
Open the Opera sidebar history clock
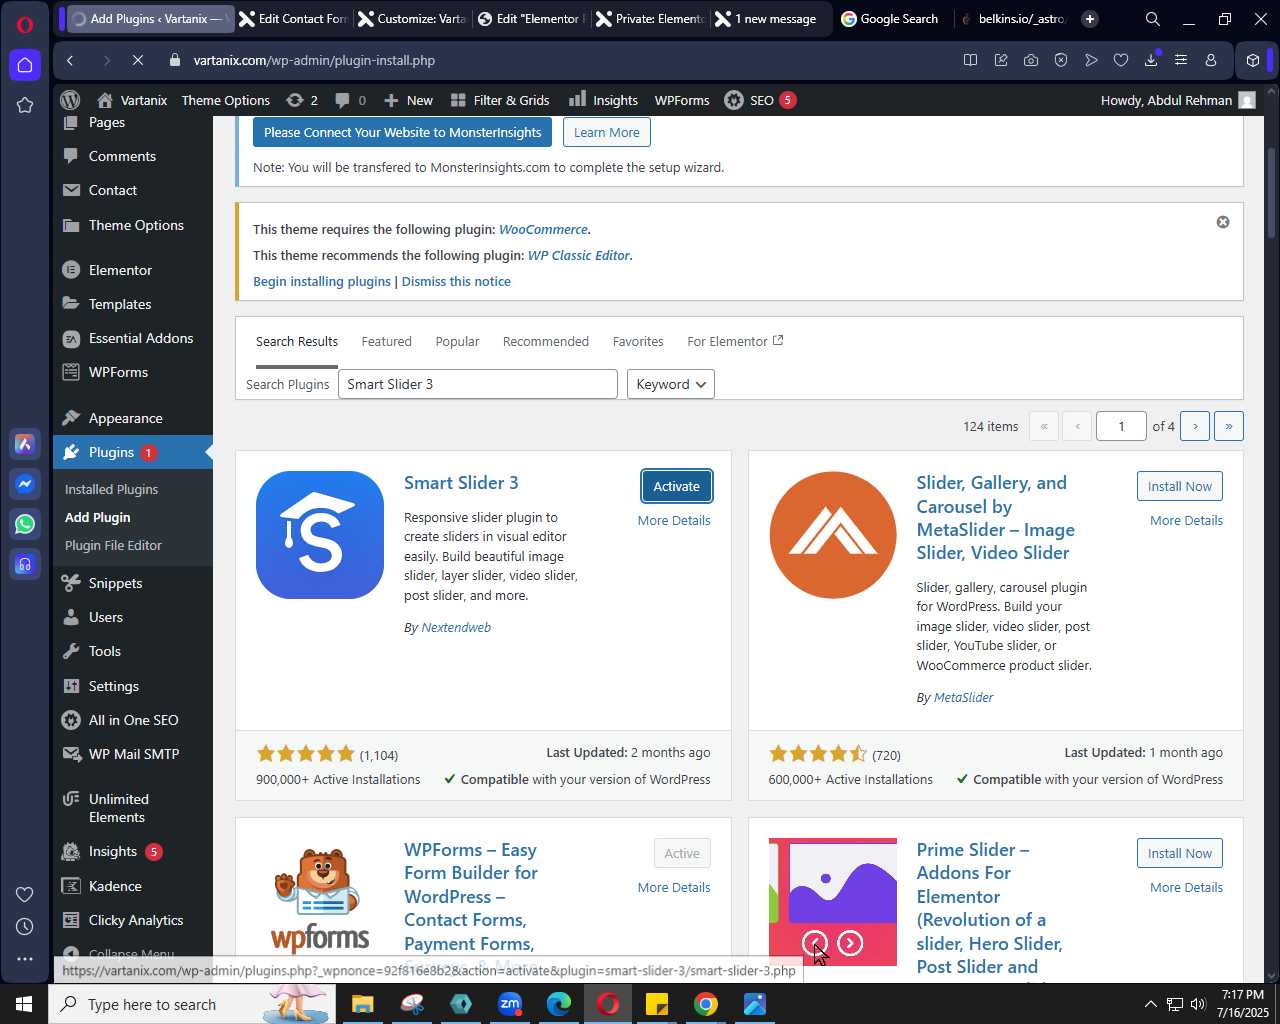coord(25,927)
